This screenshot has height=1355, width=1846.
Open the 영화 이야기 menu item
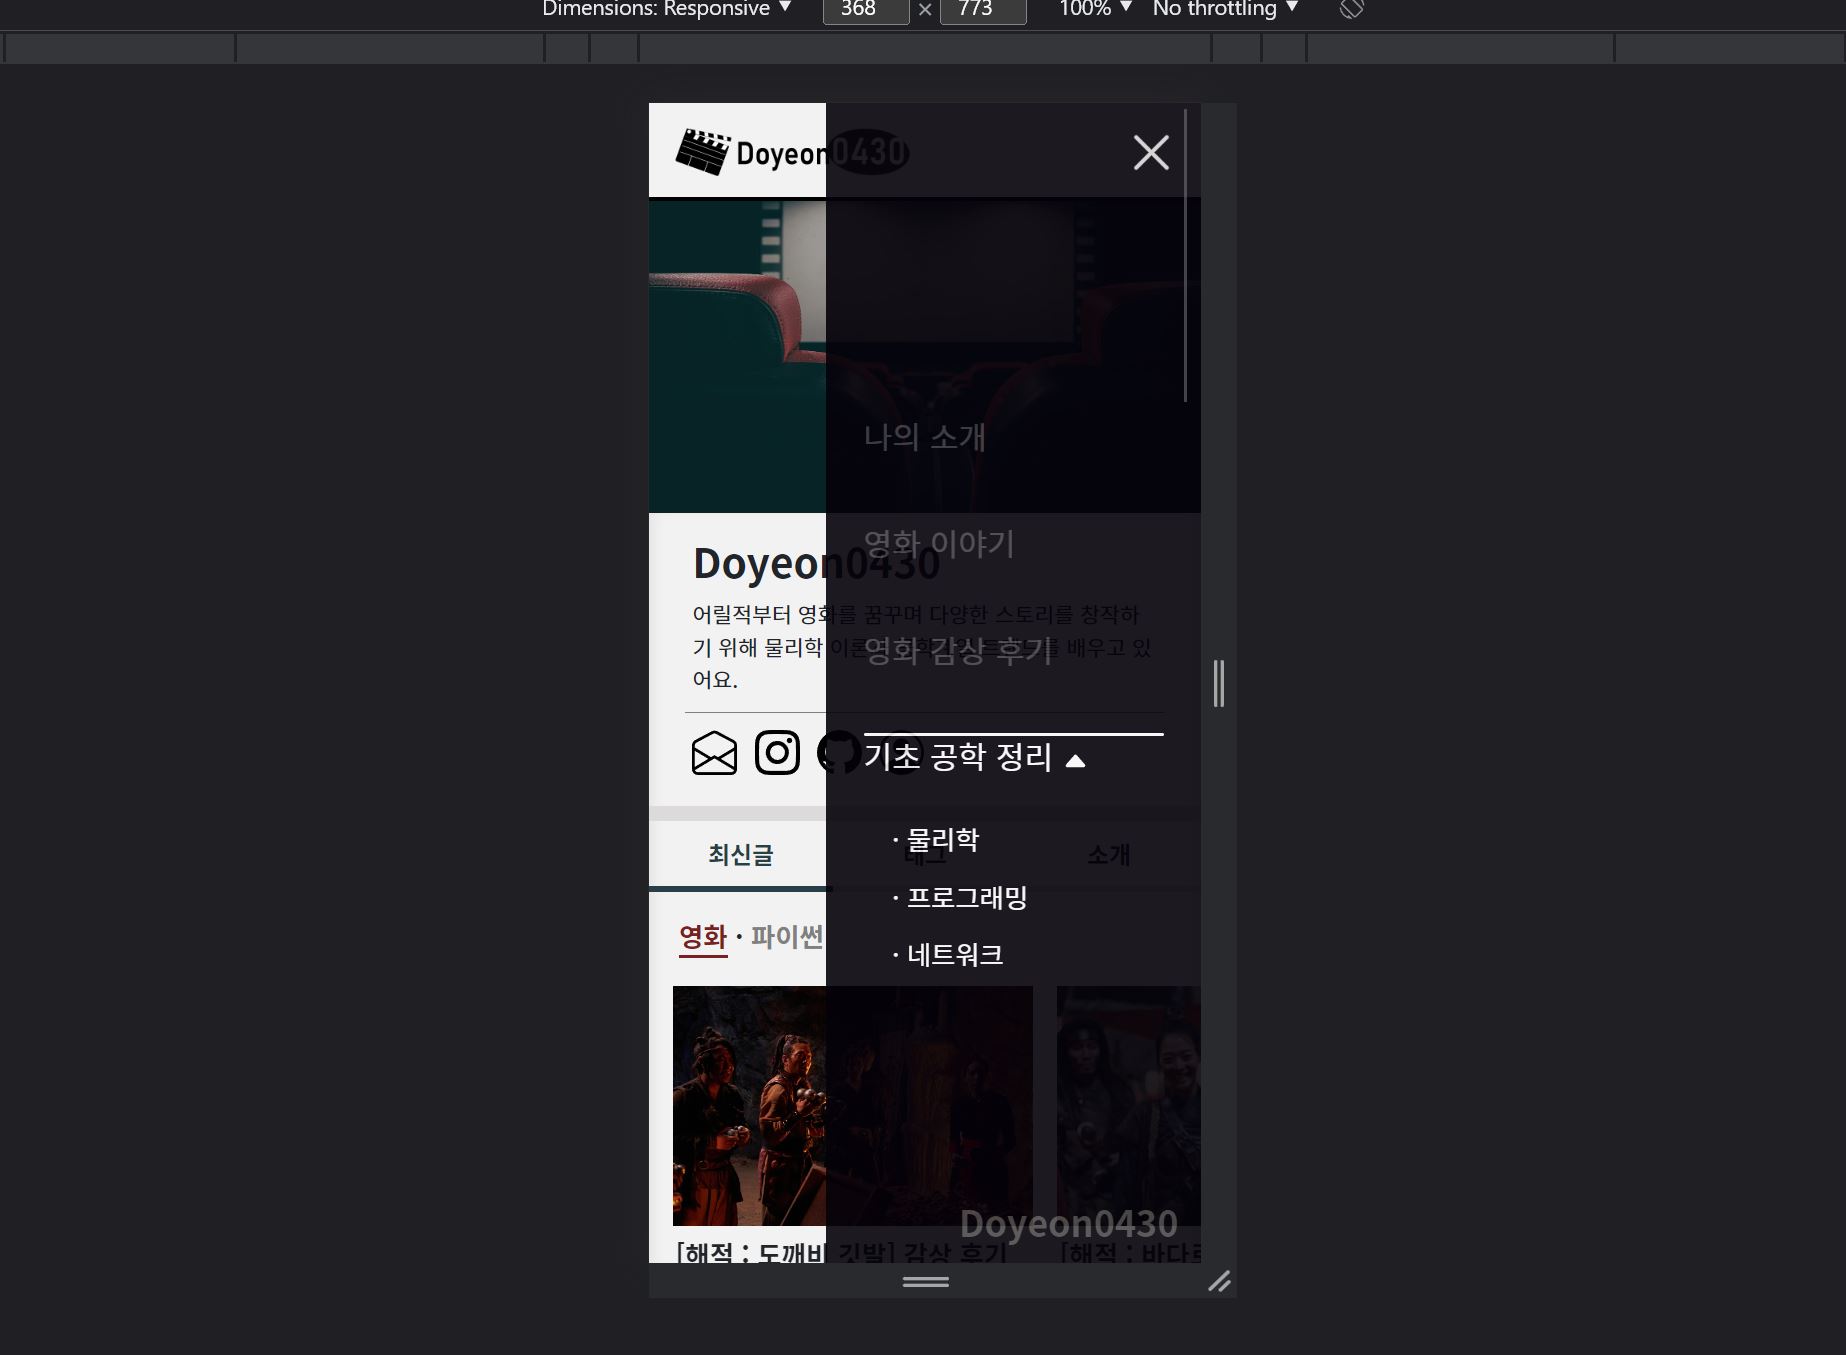(939, 544)
